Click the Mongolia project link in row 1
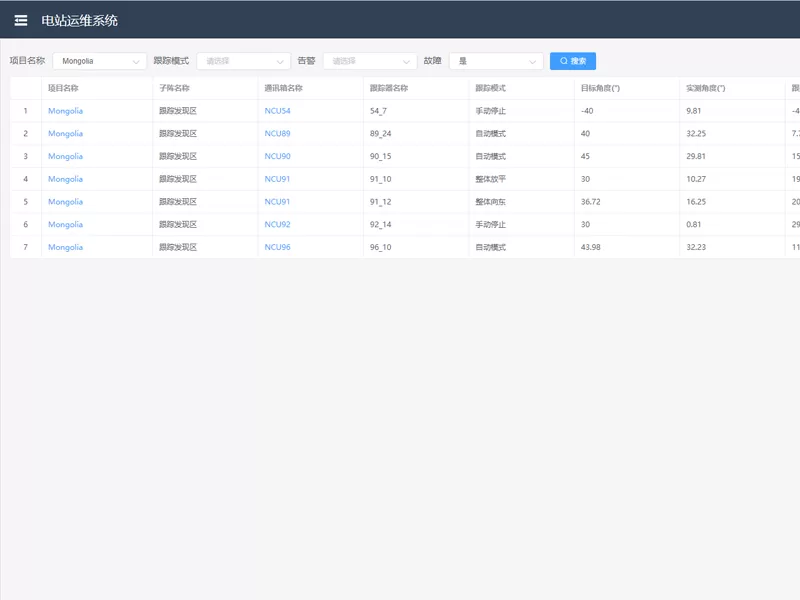 coord(65,111)
